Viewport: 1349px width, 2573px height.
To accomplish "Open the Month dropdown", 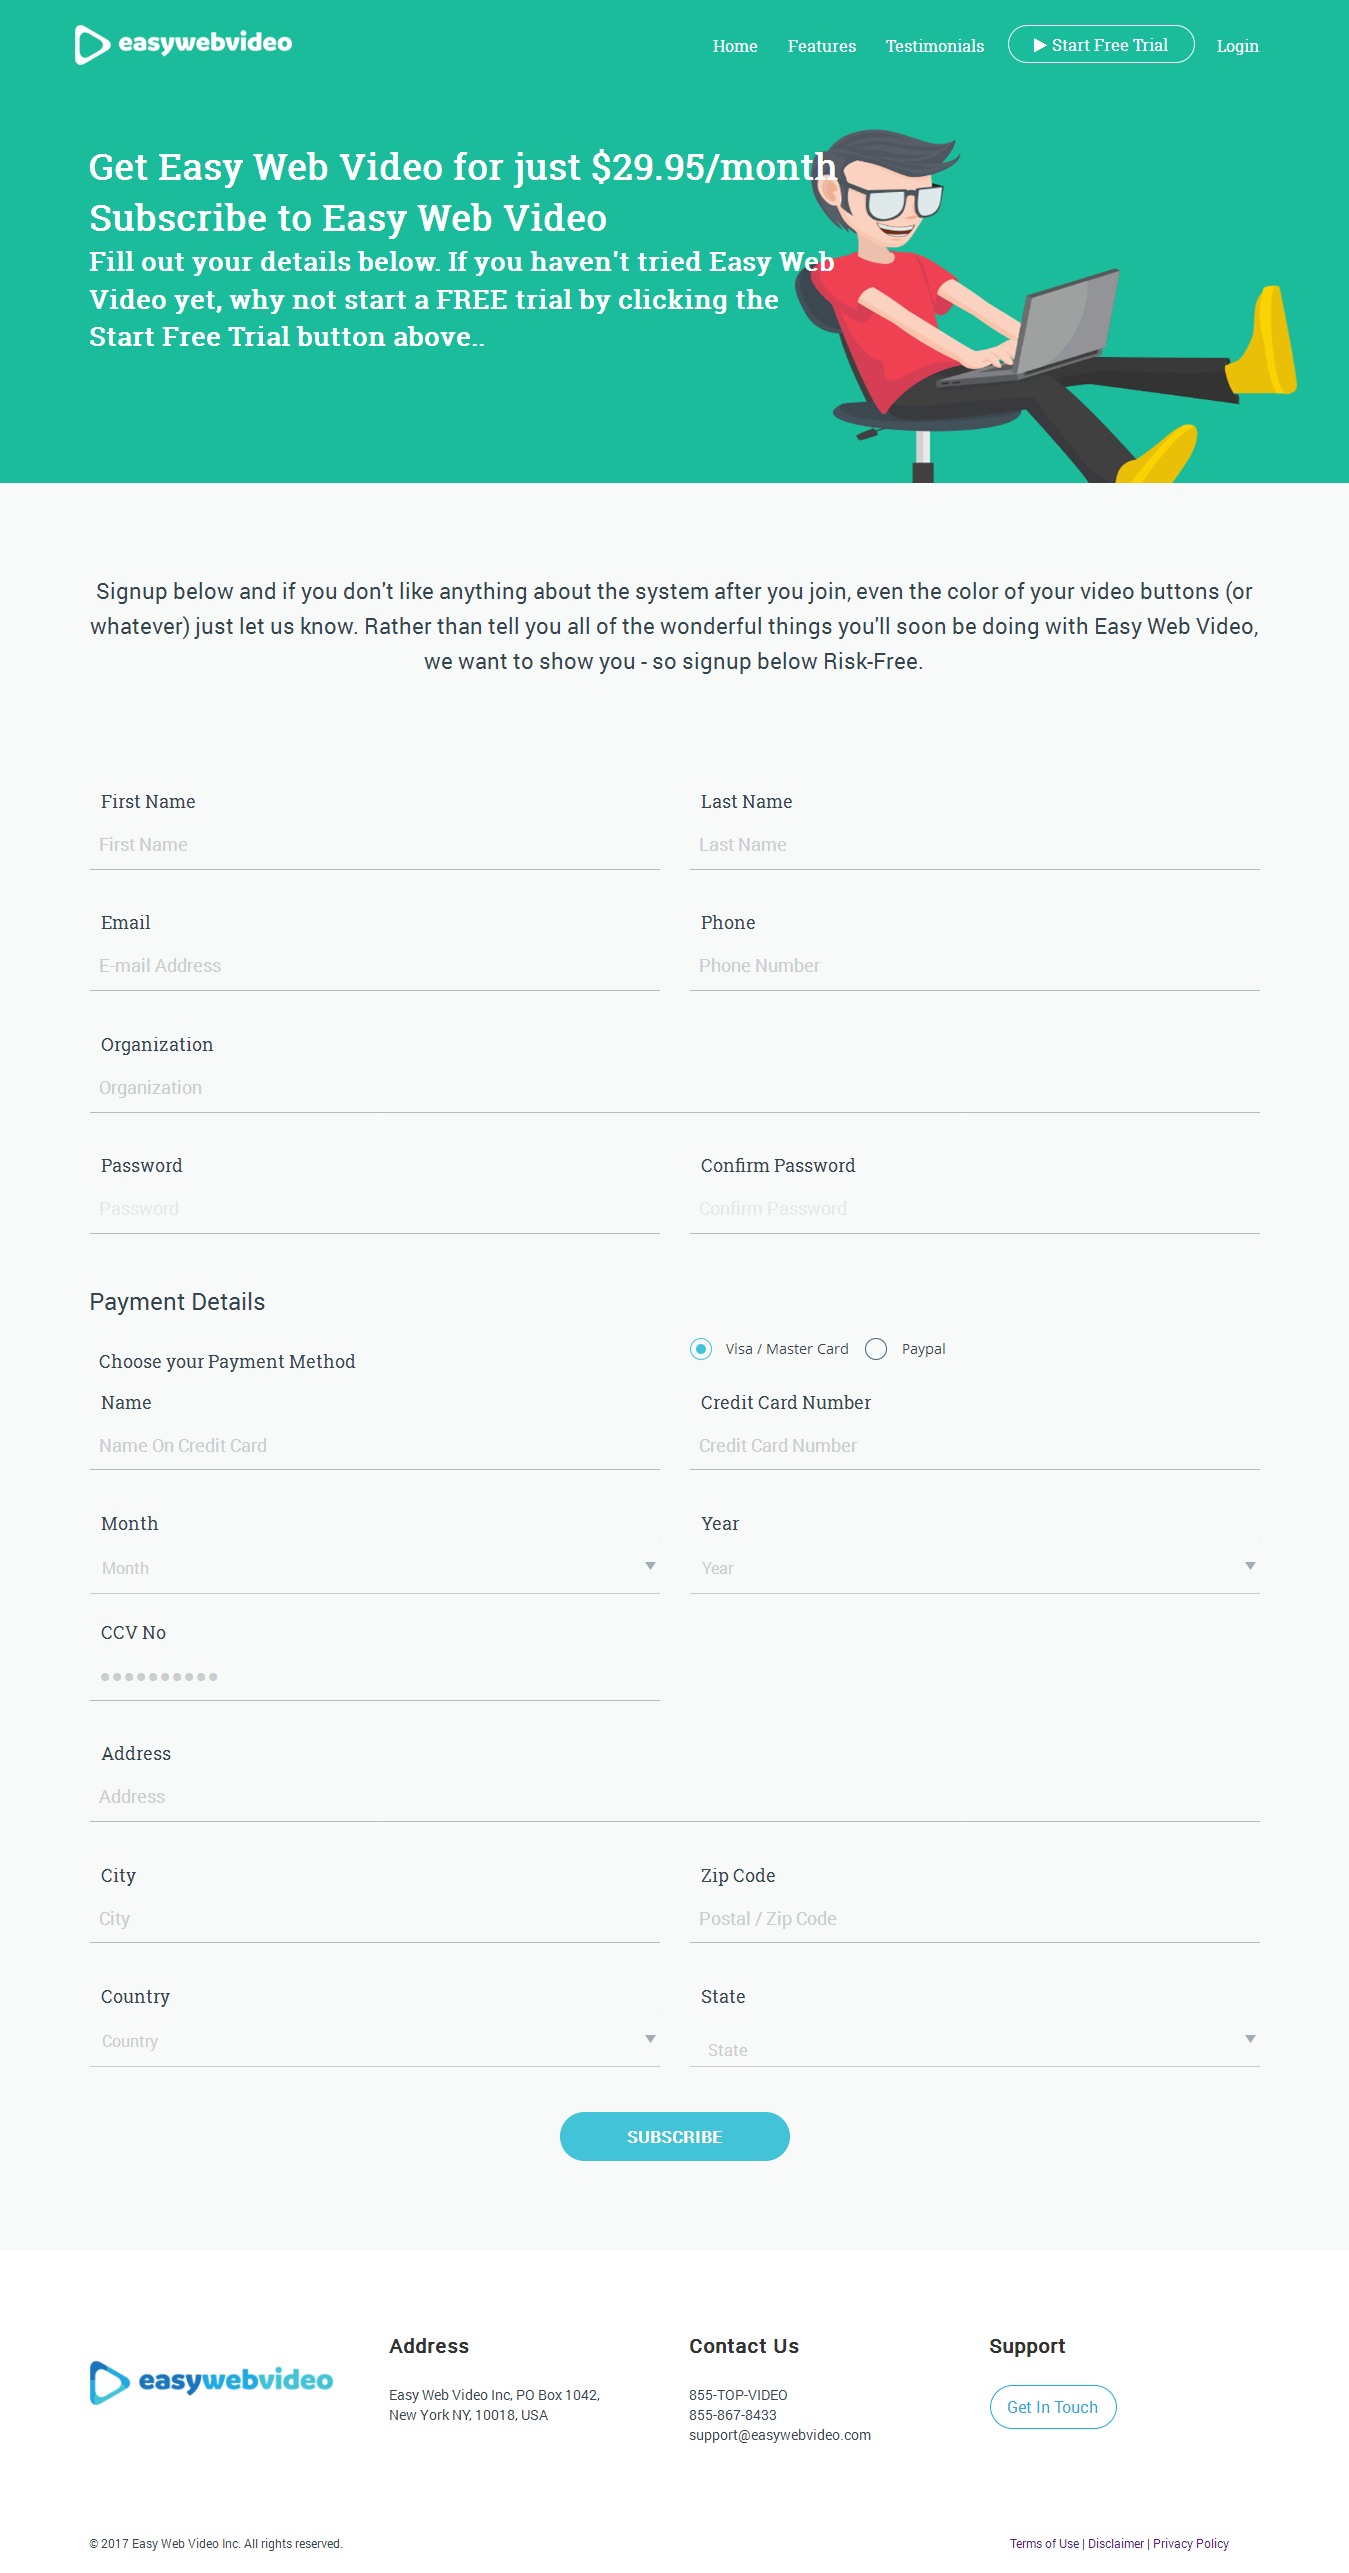I will click(x=374, y=1567).
